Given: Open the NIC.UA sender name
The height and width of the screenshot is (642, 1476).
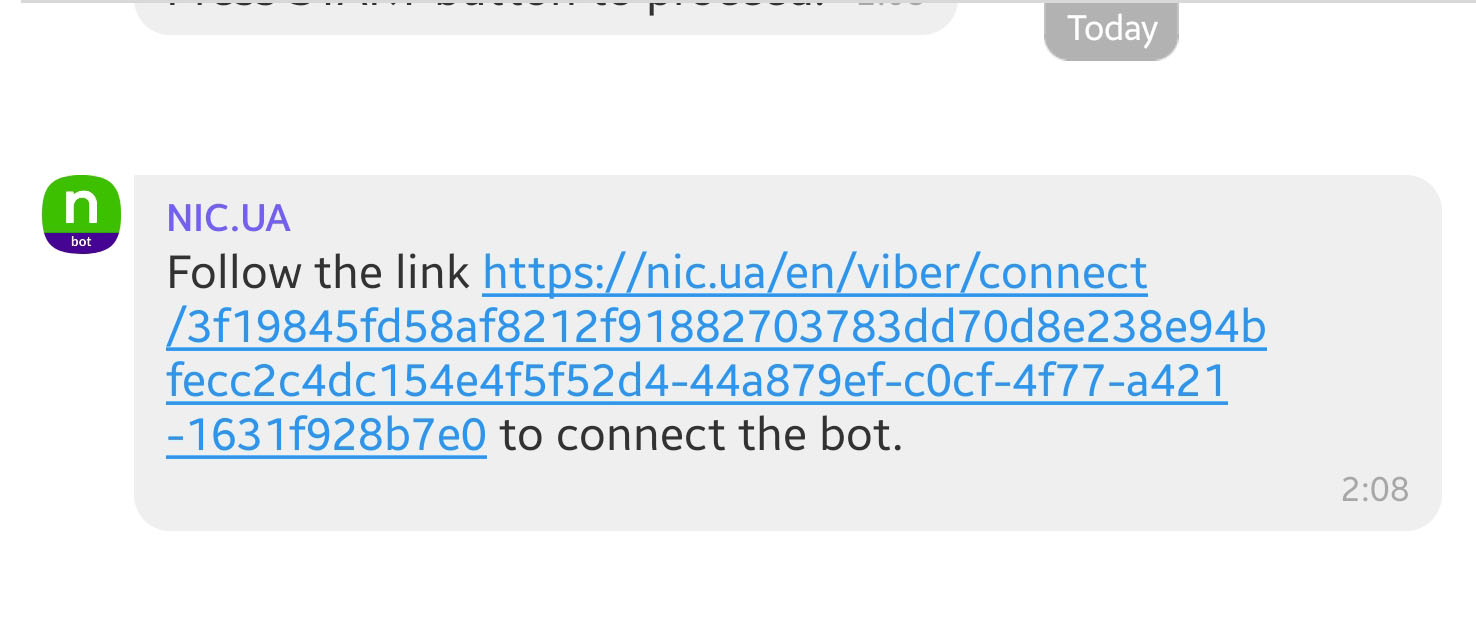Looking at the screenshot, I should 229,218.
